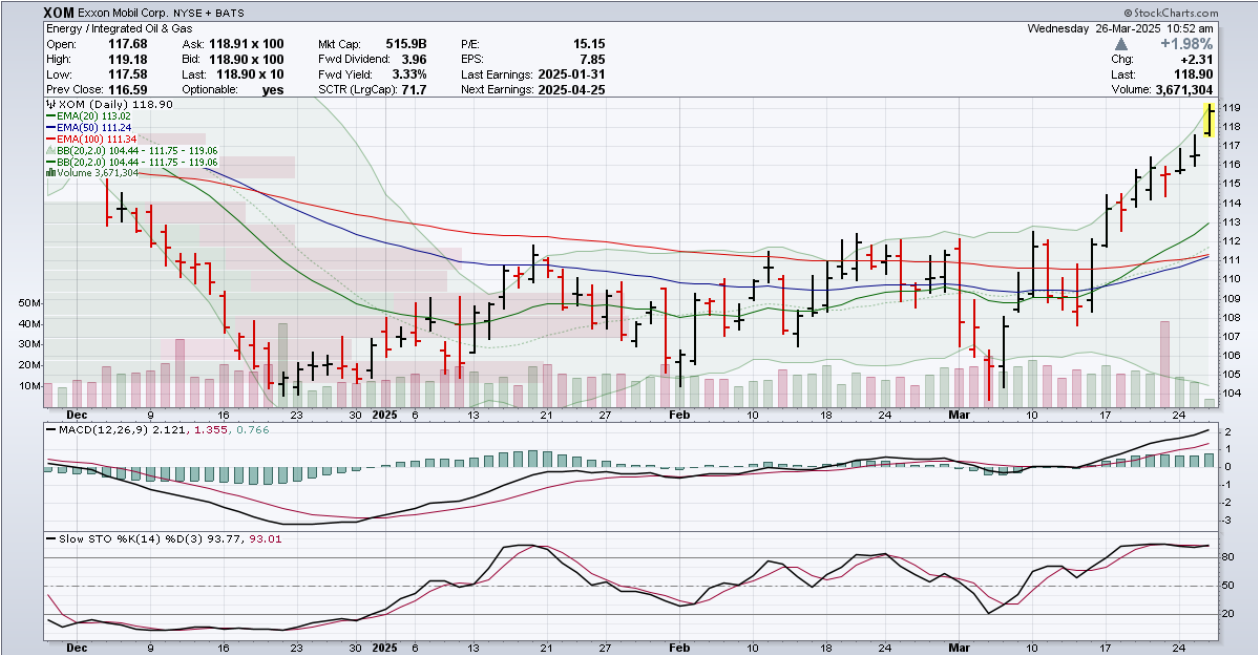This screenshot has width=1258, height=655.
Task: Click the Last quote 118.90 x 10
Action: pos(250,74)
